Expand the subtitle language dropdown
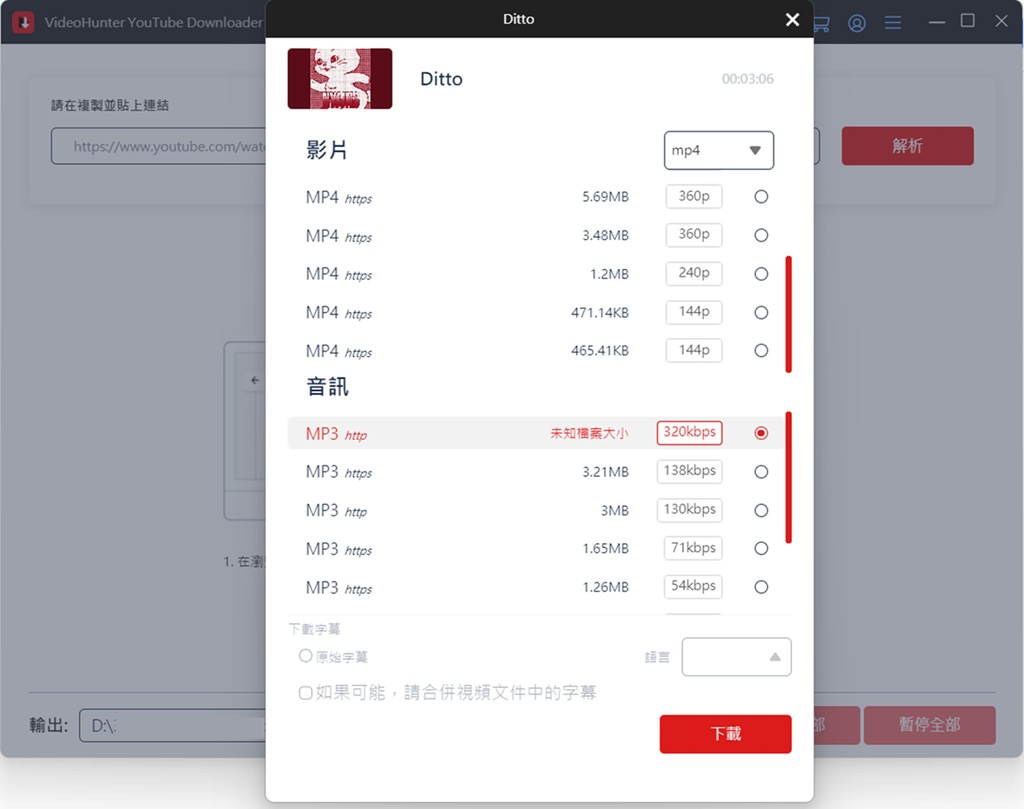Screen dimensions: 1024x809 pyautogui.click(x=736, y=657)
